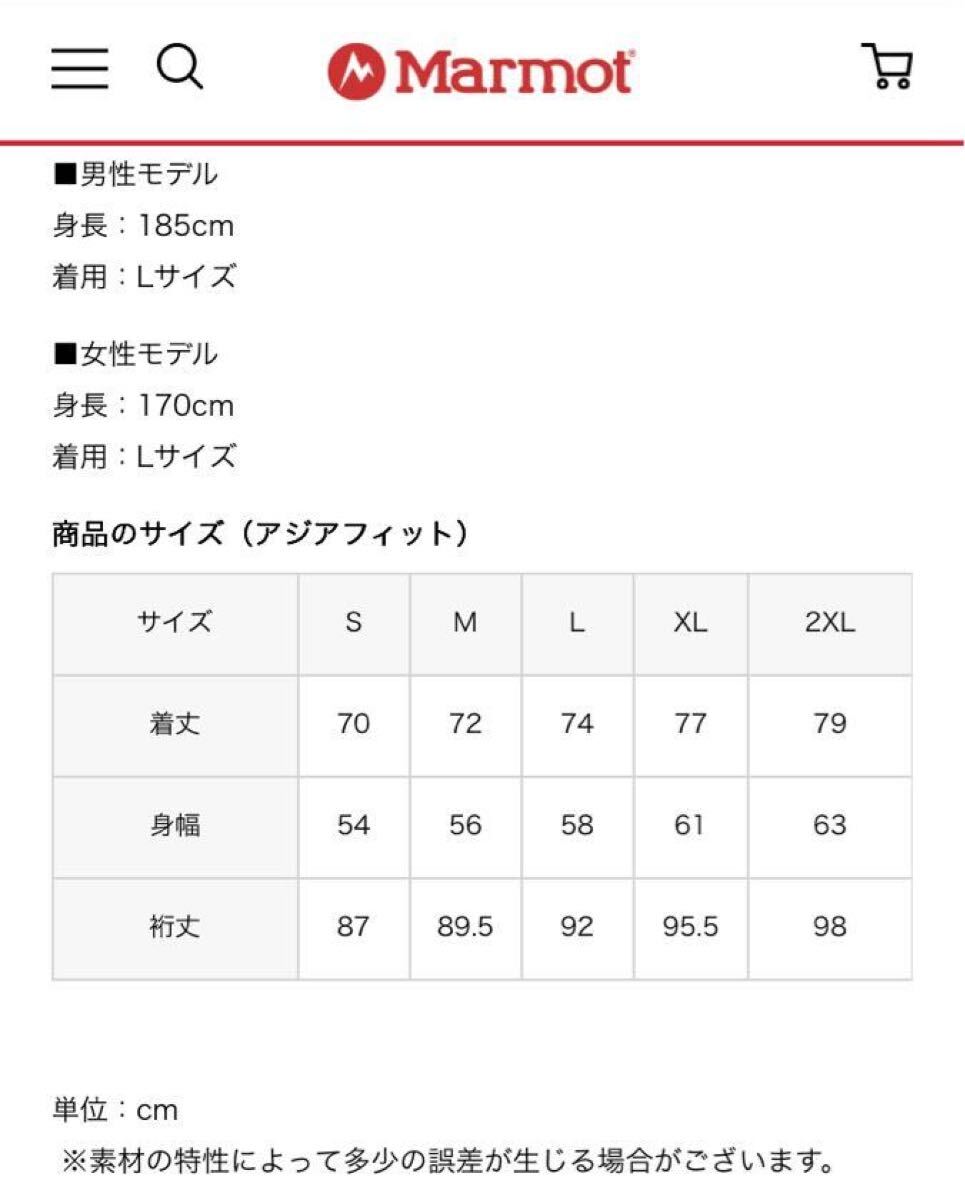Click the 95.5 sleeve length cell
The width and height of the screenshot is (965, 1200).
pos(690,927)
